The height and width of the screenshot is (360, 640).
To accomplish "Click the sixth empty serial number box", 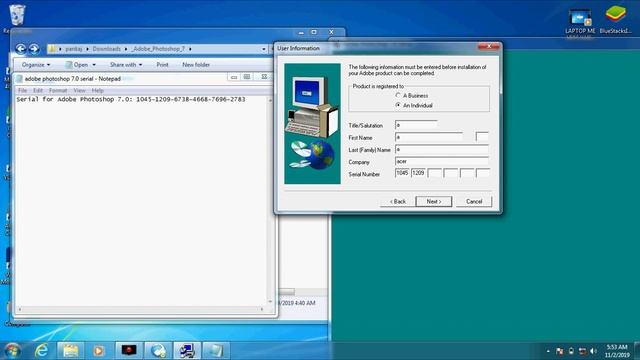I will [x=483, y=173].
